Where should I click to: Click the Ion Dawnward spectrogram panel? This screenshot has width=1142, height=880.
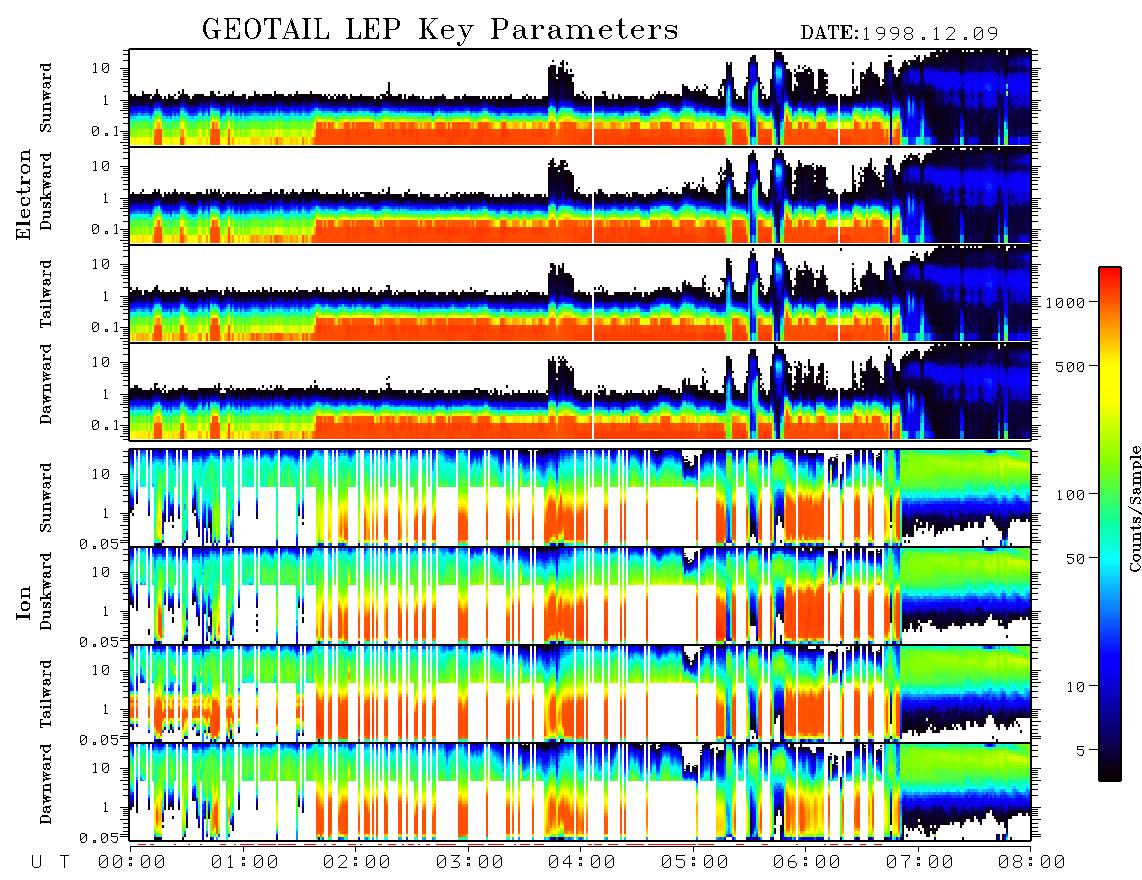580,792
